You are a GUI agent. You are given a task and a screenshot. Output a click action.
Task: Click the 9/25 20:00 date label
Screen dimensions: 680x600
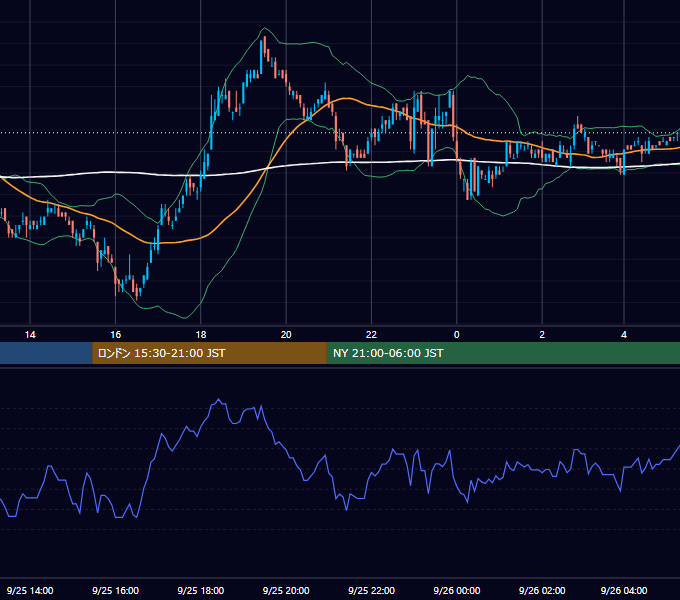286,590
